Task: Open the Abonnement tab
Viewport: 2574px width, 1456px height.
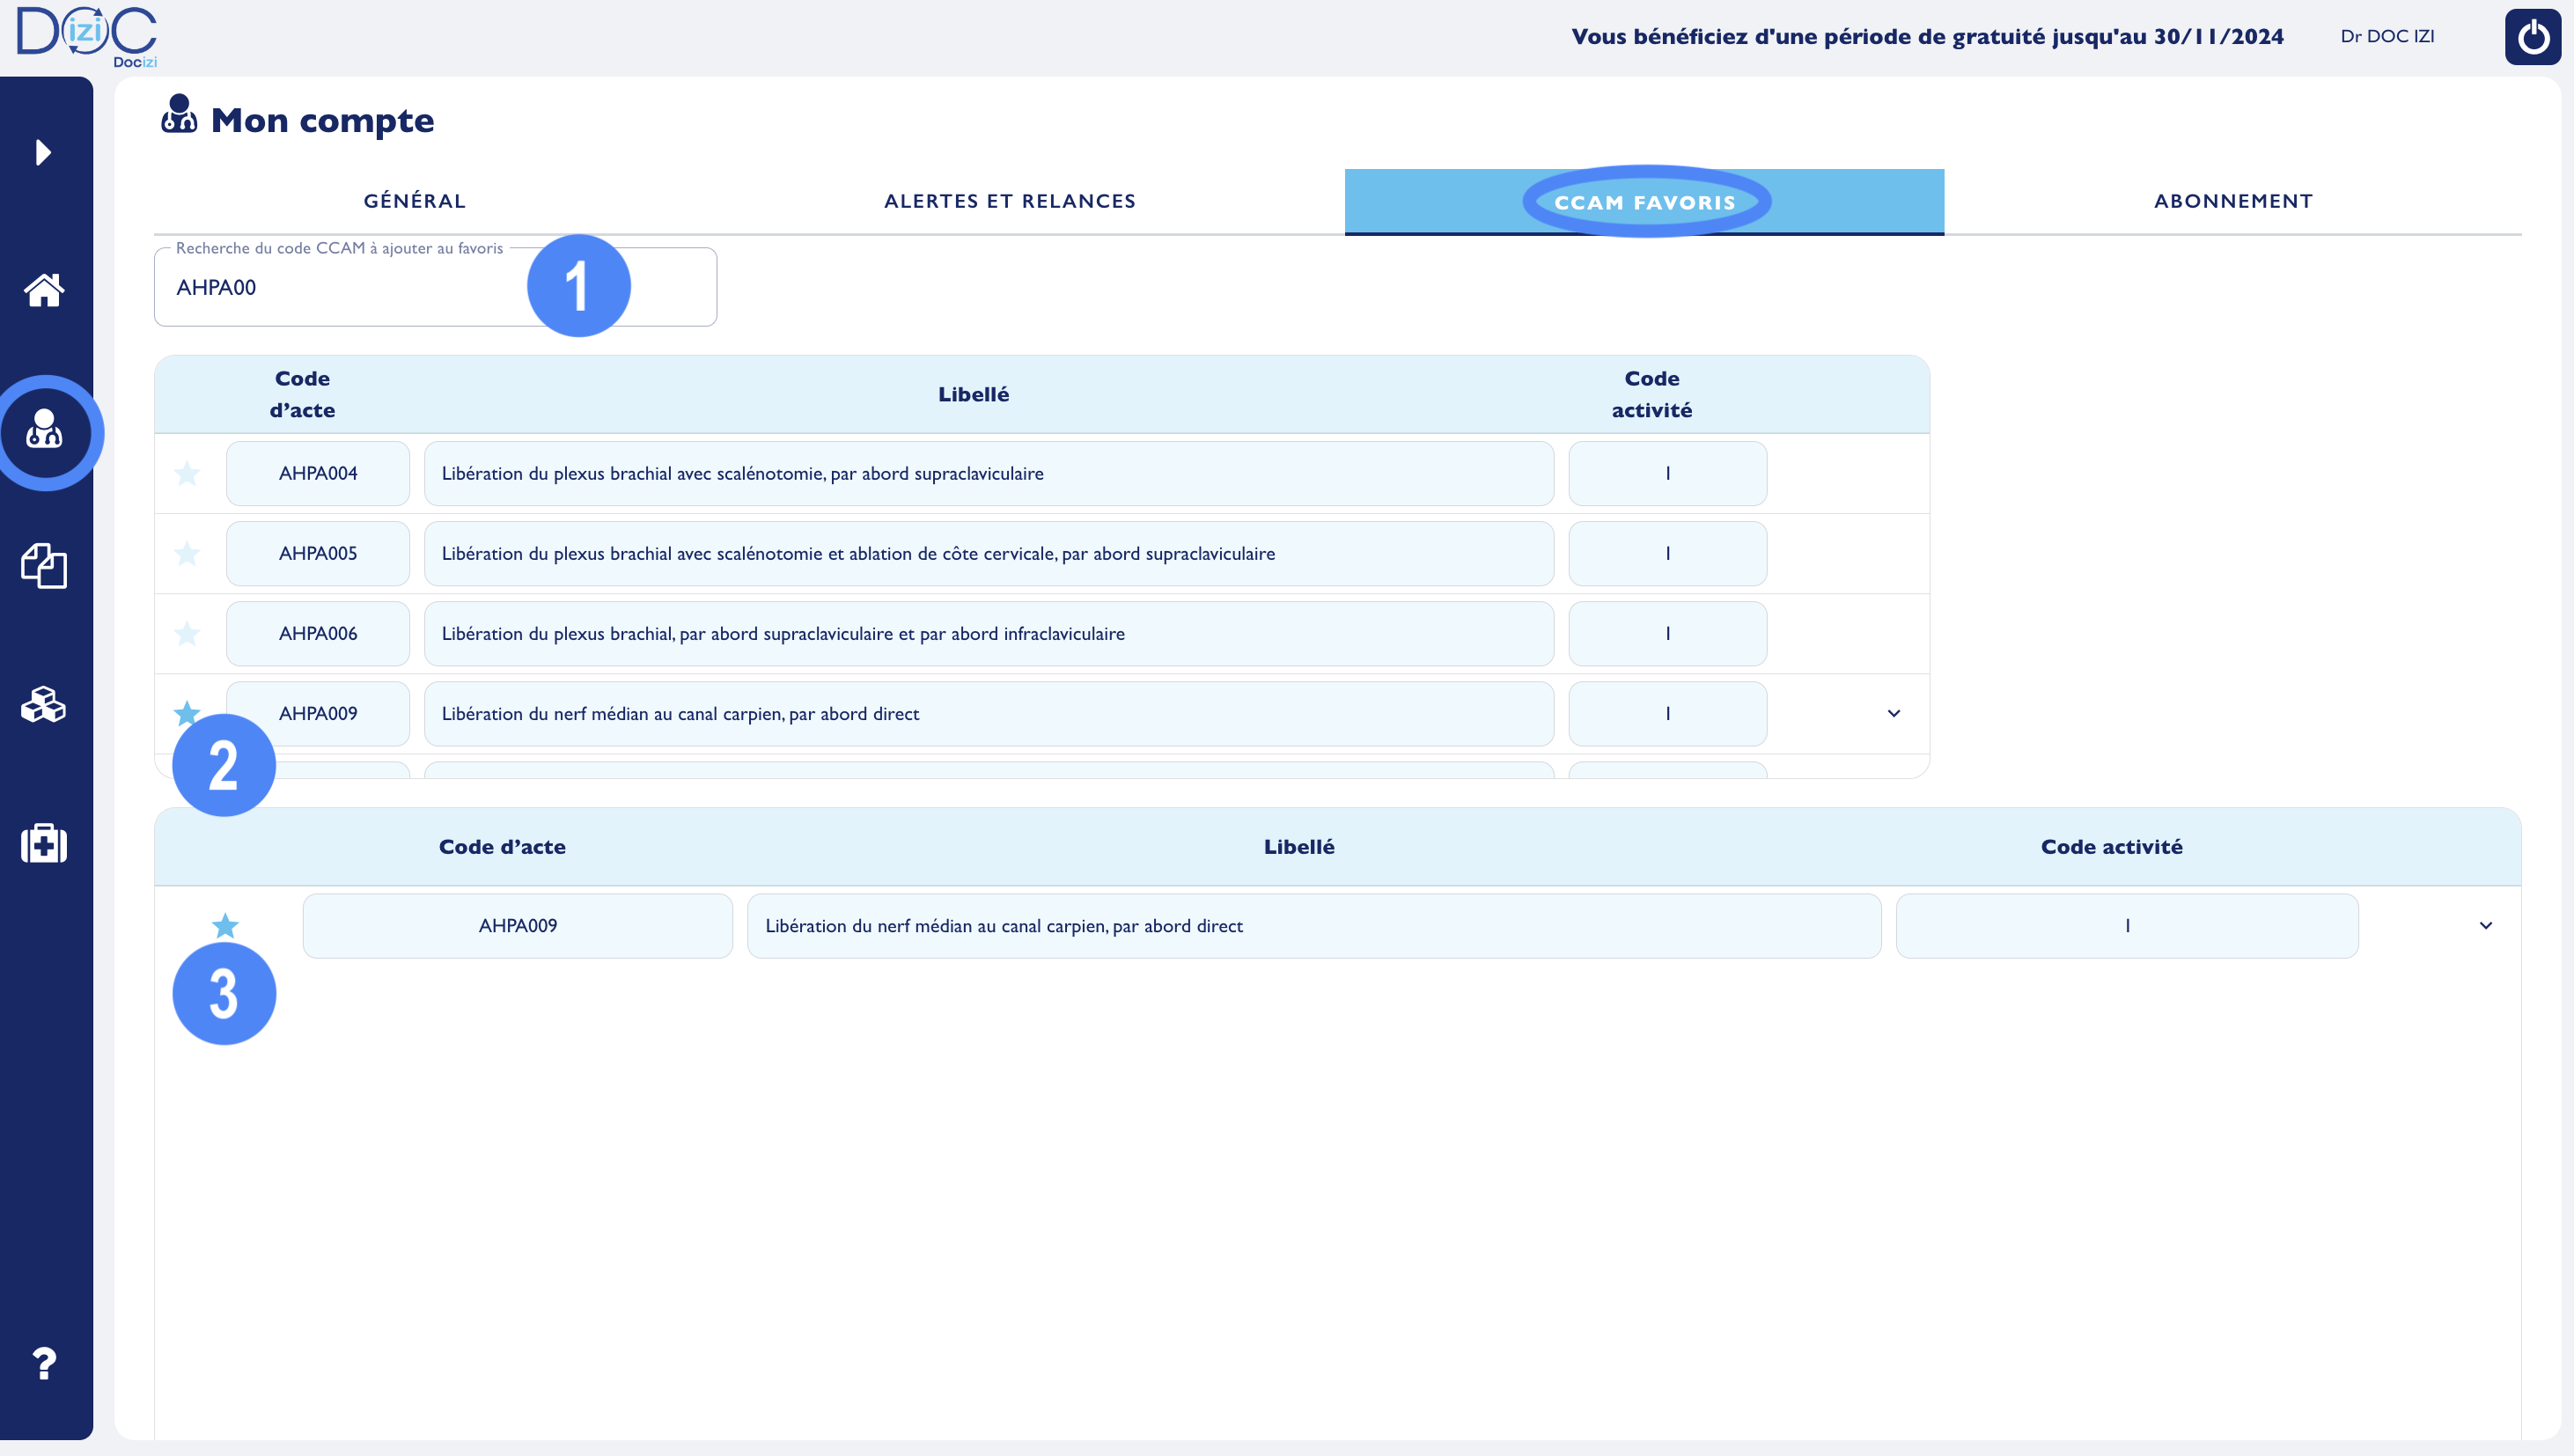Action: click(2232, 201)
